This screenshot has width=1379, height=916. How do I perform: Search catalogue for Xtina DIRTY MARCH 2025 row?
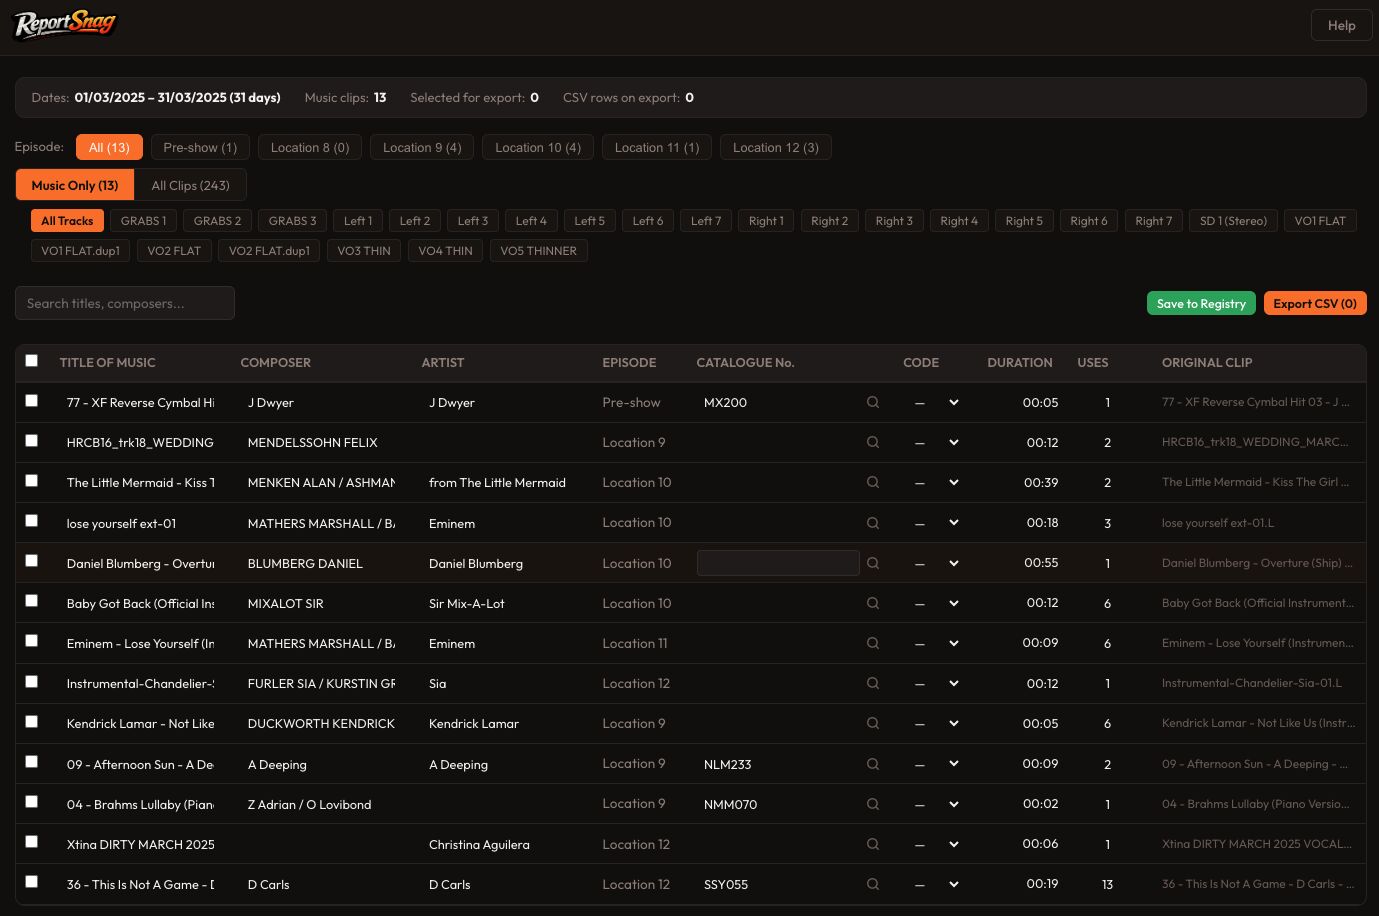click(x=873, y=844)
